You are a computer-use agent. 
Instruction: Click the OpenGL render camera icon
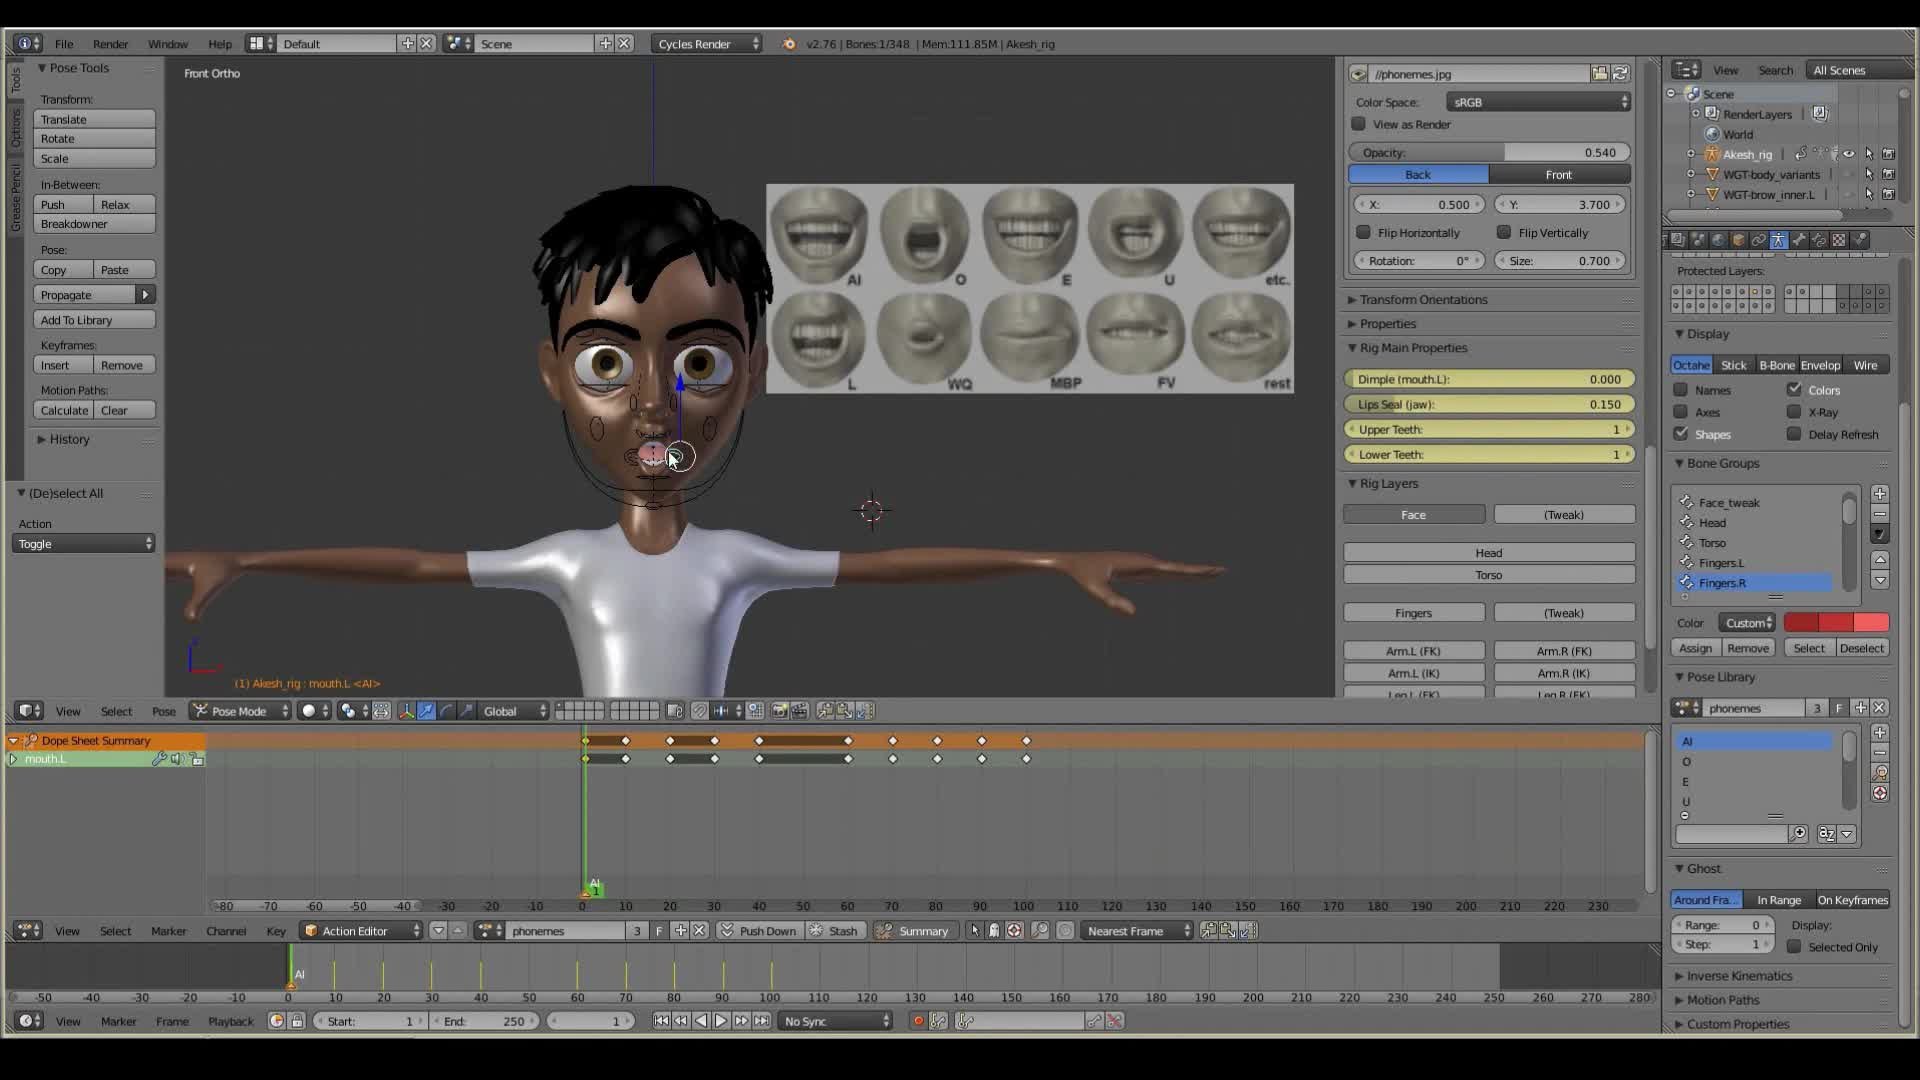tap(778, 711)
